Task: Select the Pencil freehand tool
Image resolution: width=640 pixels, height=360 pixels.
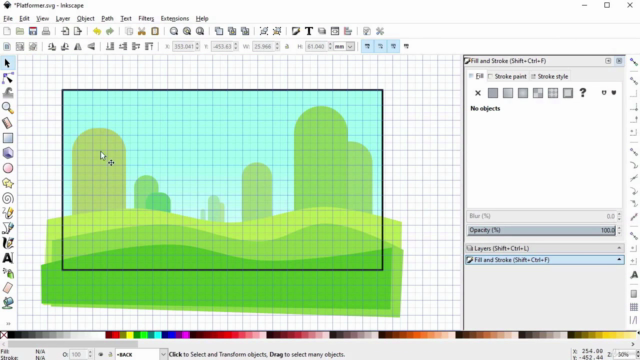Action: [x=7, y=213]
